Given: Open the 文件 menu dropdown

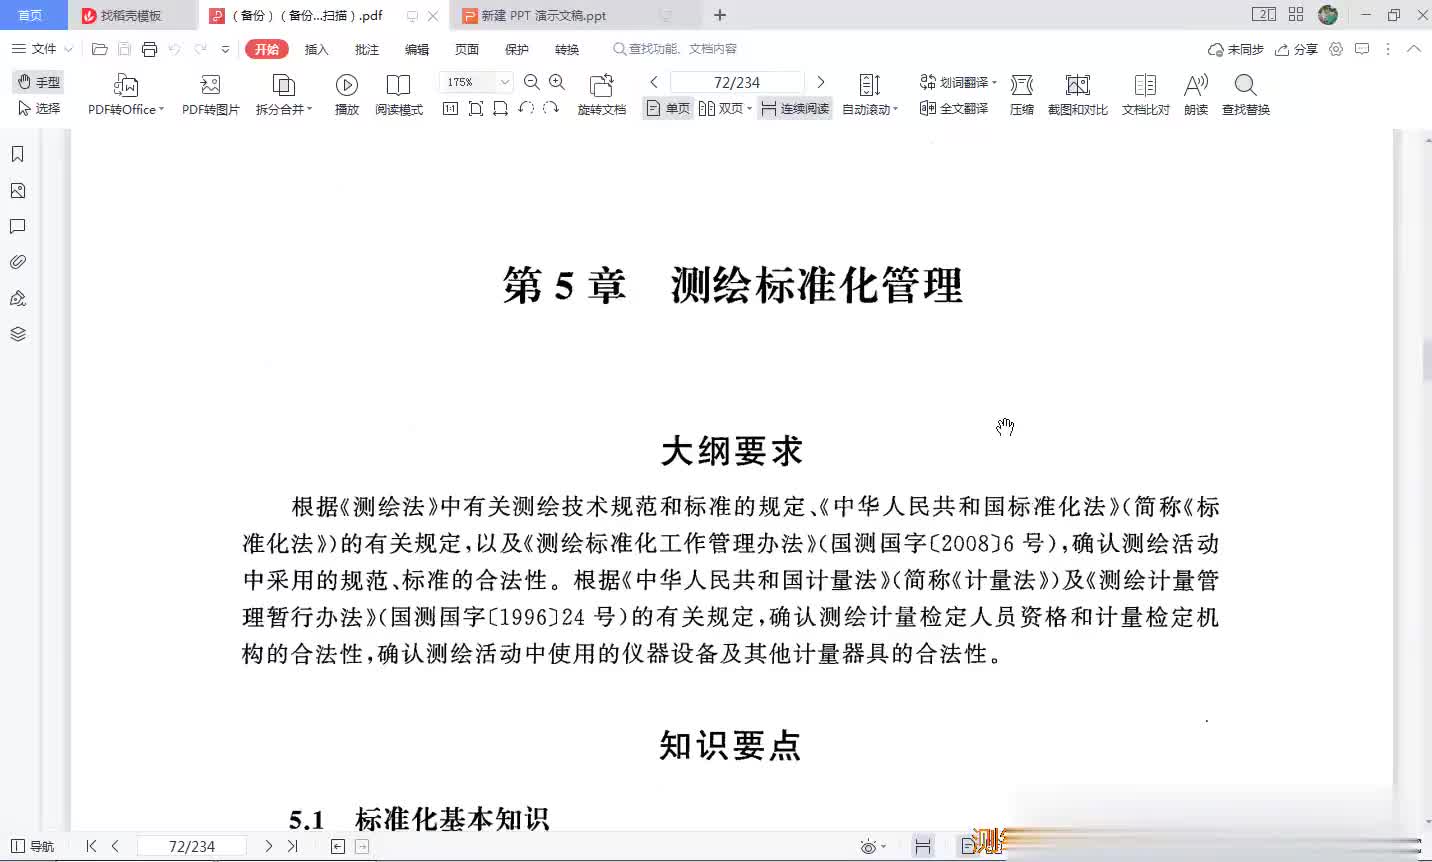Looking at the screenshot, I should [x=42, y=49].
